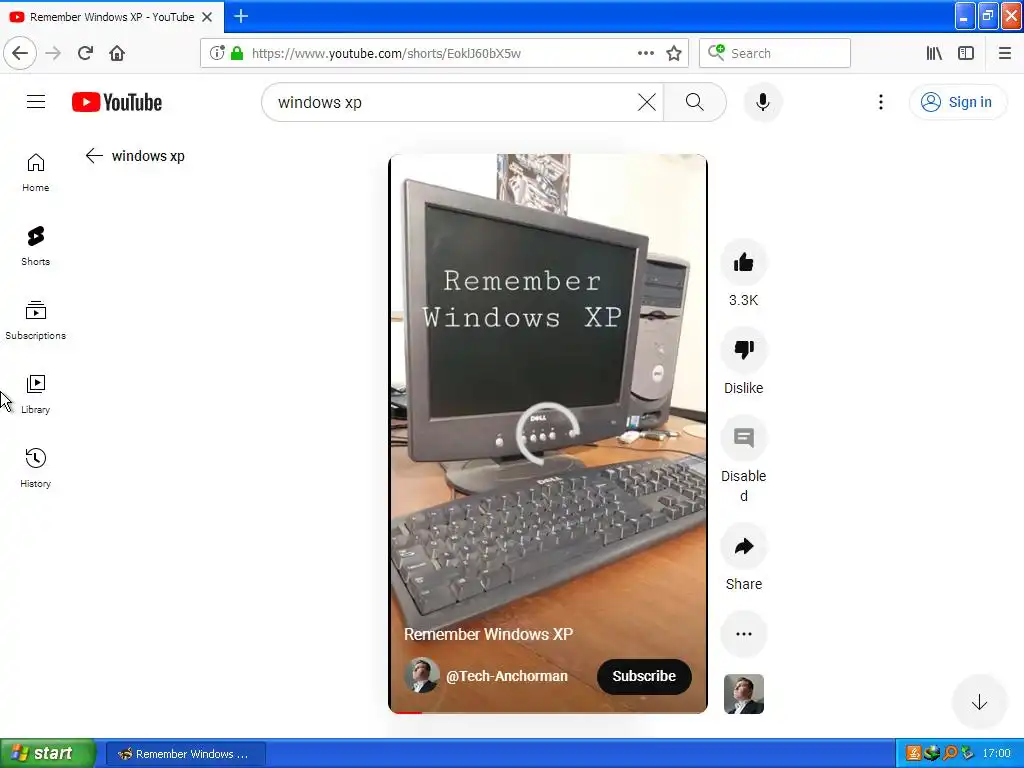Click the magnifier tray icon
Screen dimensions: 1024x768
950,754
